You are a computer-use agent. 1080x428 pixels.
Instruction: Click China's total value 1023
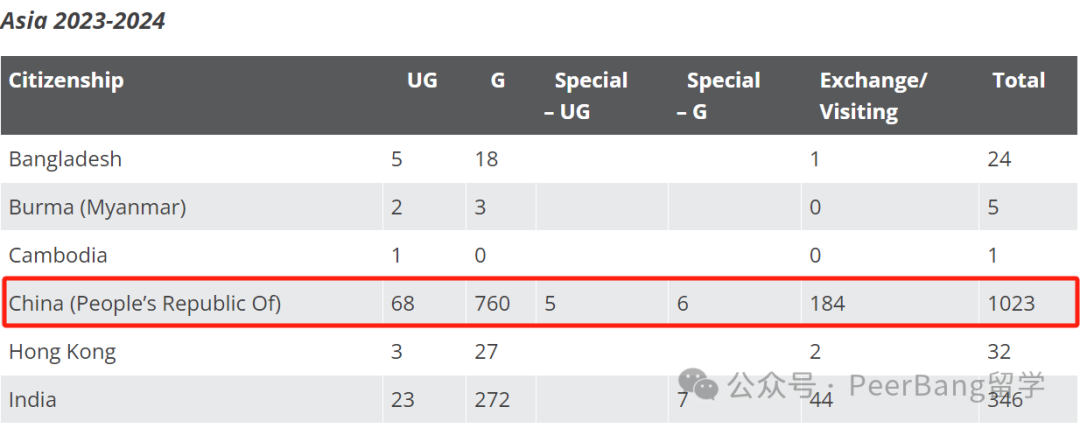[x=1011, y=303]
